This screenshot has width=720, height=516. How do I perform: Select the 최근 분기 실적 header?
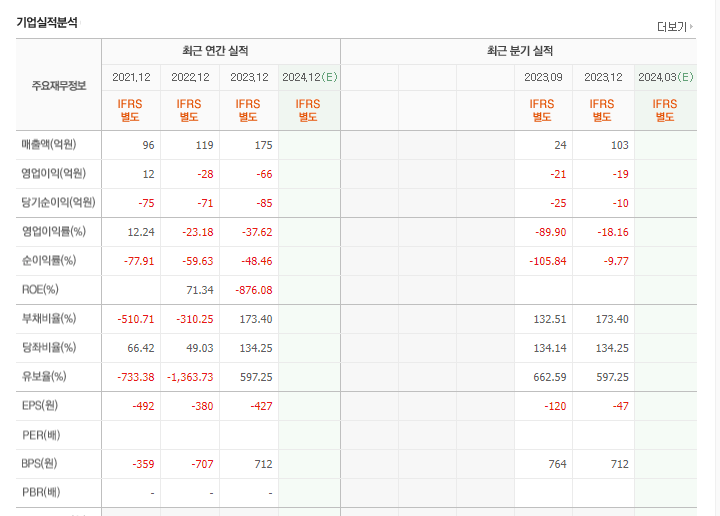(x=519, y=51)
